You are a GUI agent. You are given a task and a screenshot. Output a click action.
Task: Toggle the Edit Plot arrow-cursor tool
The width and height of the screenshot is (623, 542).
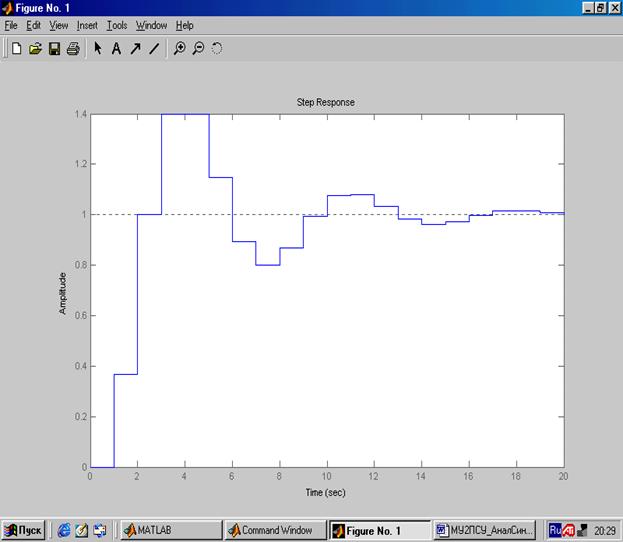coord(98,48)
